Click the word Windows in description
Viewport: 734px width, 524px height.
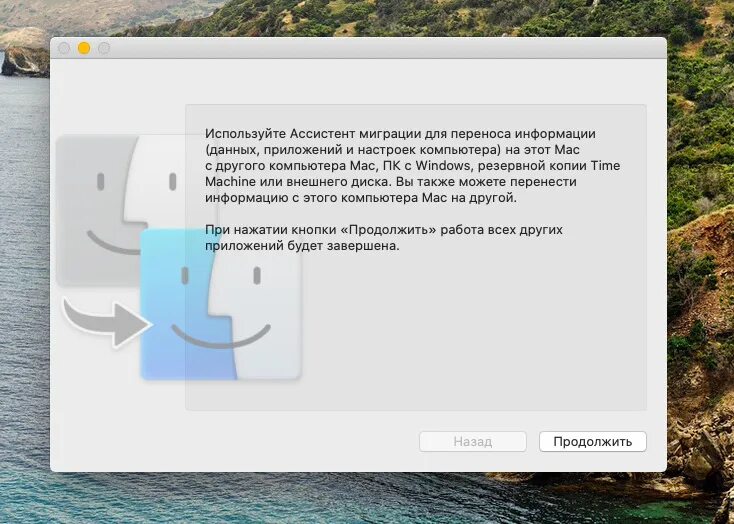coord(442,166)
